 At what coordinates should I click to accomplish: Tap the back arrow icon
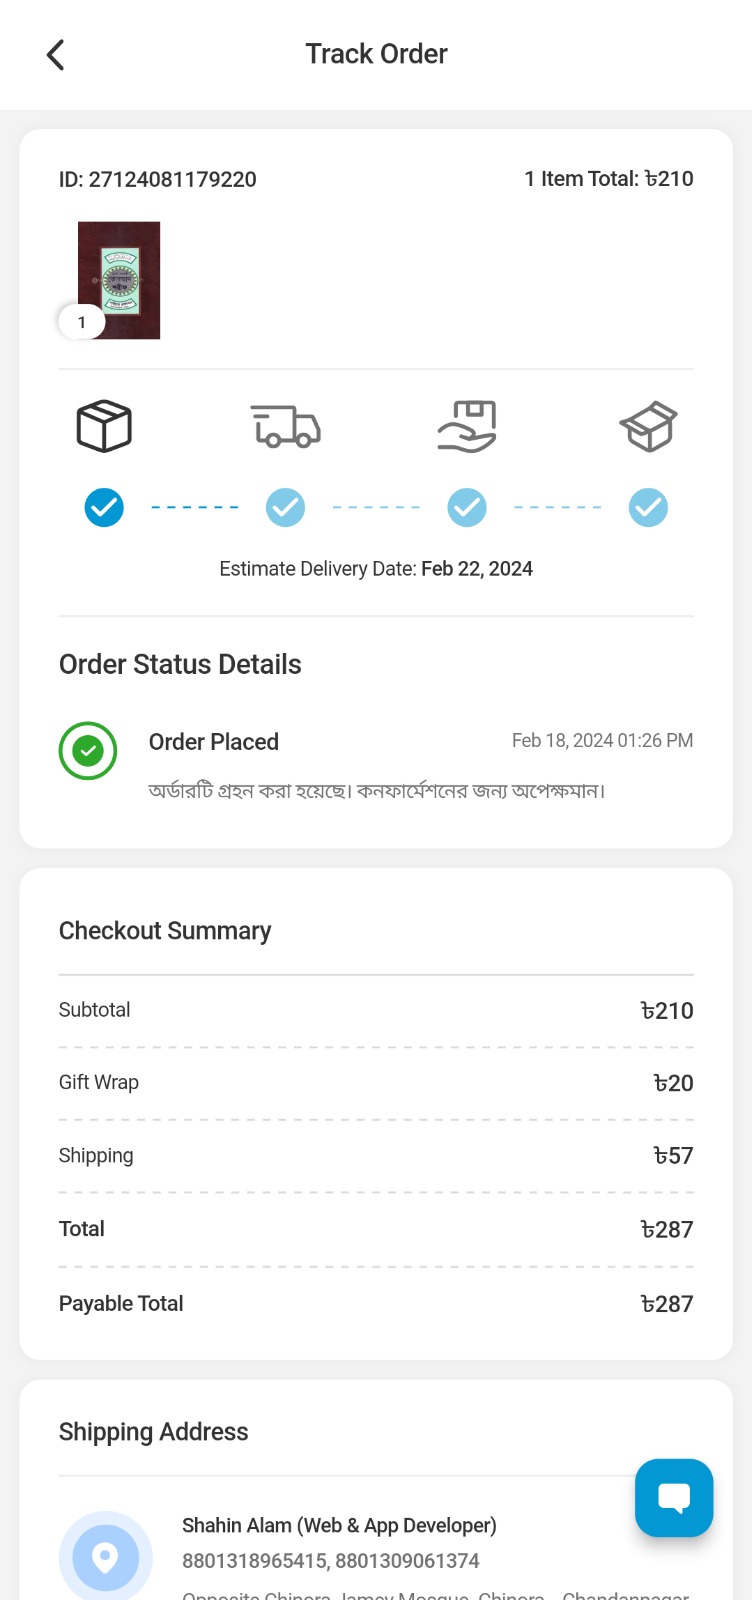pos(56,55)
